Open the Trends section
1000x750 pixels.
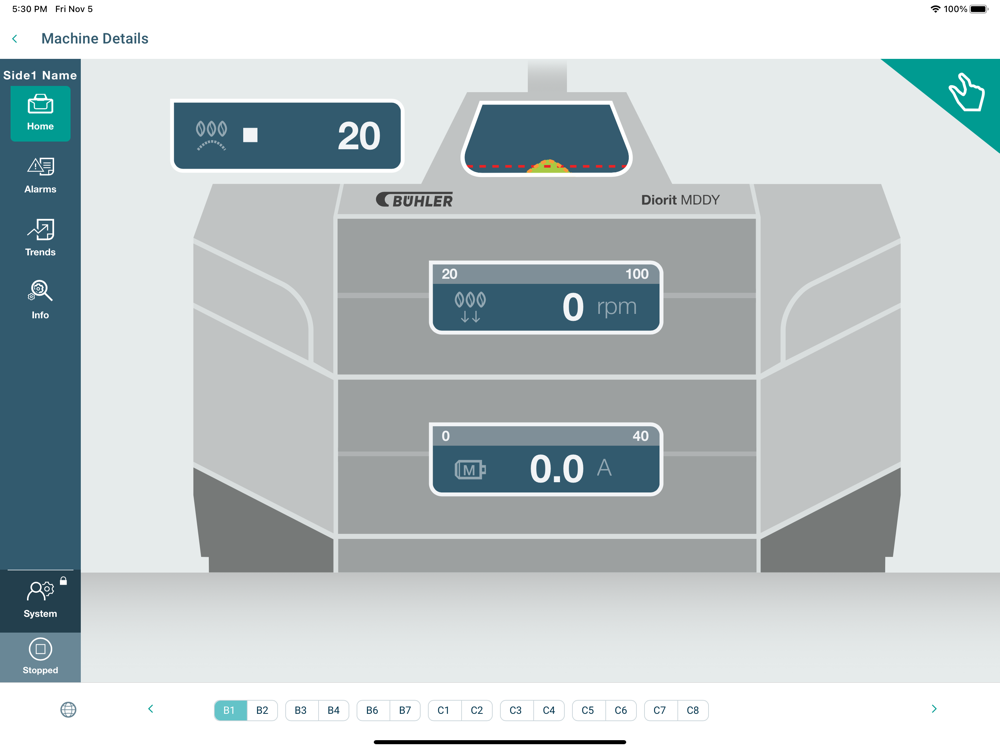[x=40, y=238]
